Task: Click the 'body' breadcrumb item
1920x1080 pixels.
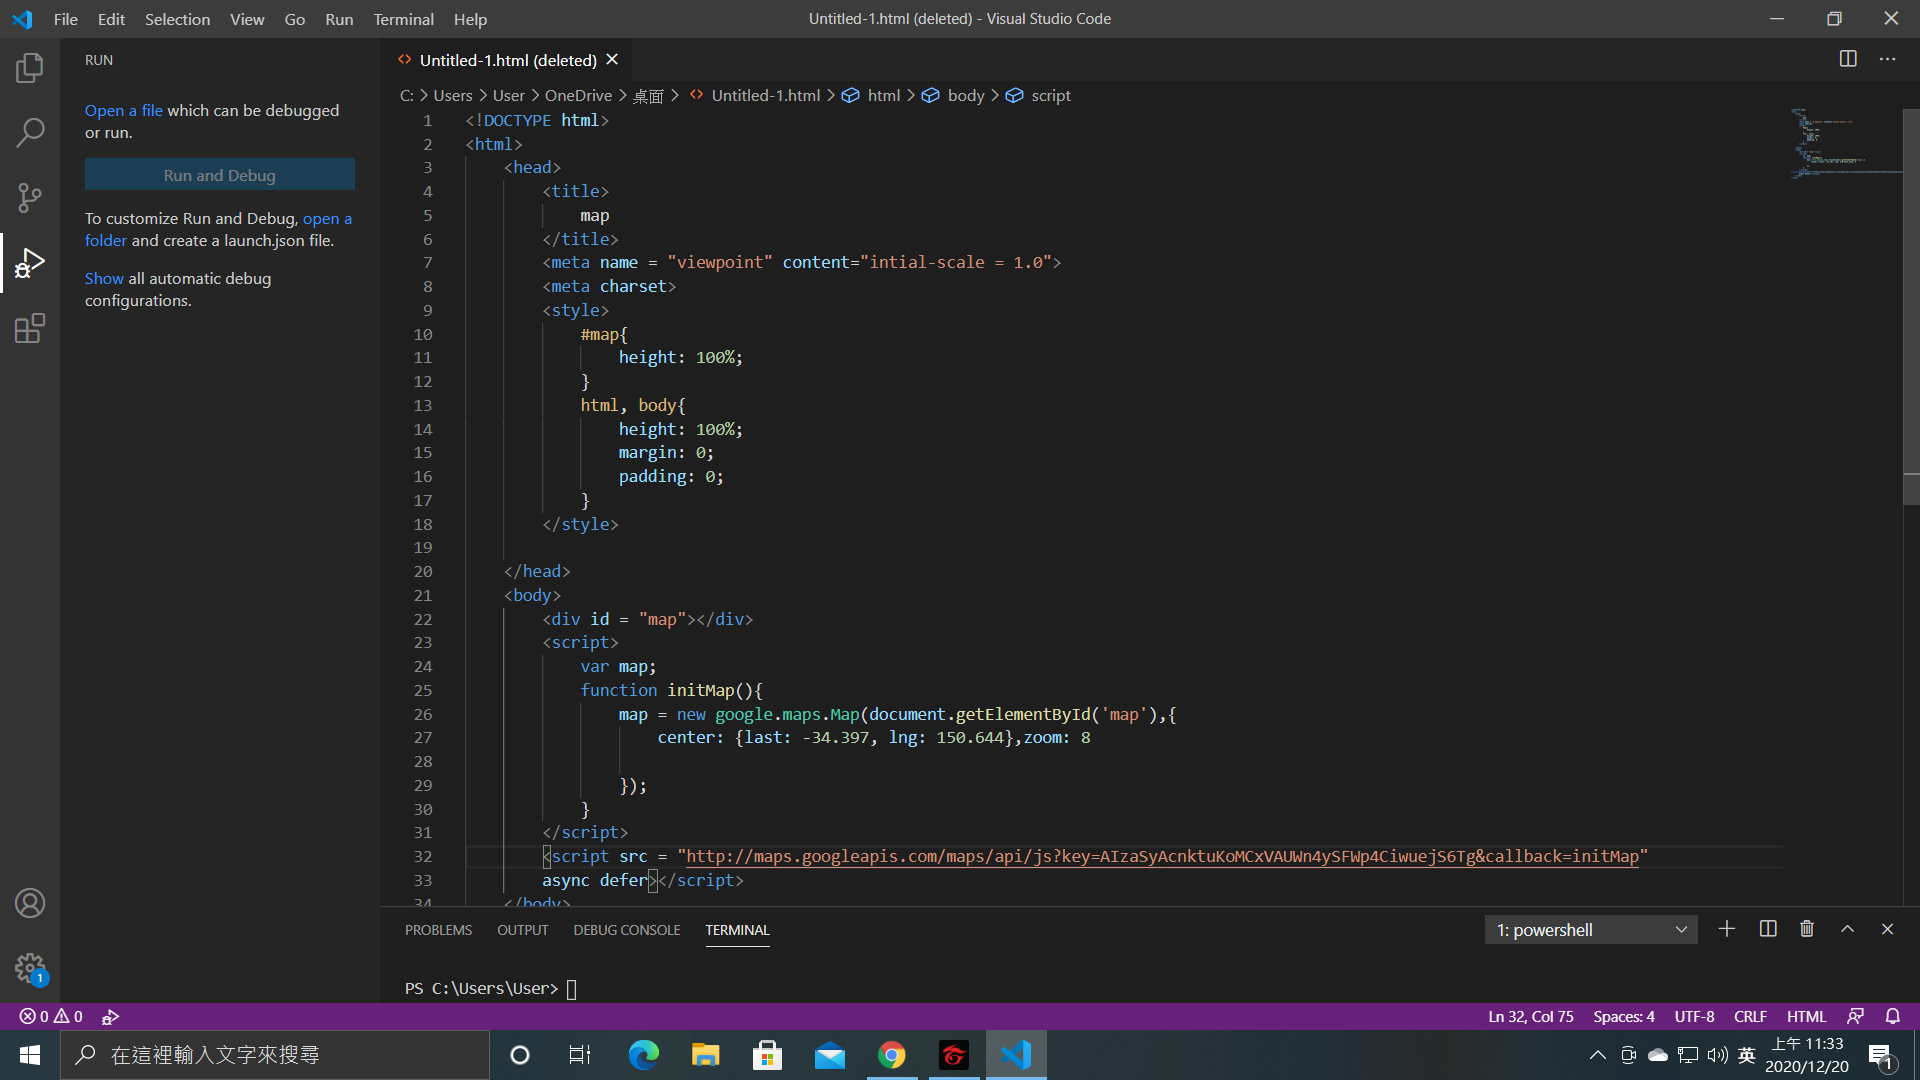Action: [966, 95]
